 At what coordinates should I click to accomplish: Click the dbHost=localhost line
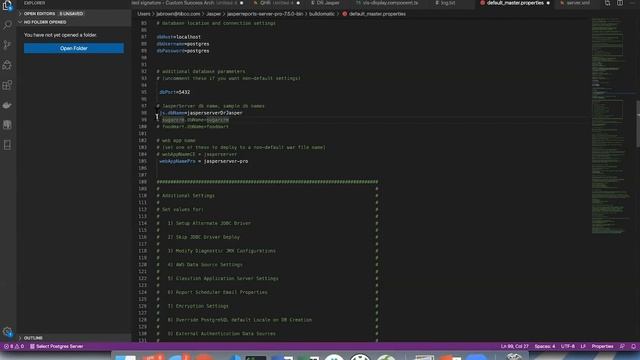178,37
